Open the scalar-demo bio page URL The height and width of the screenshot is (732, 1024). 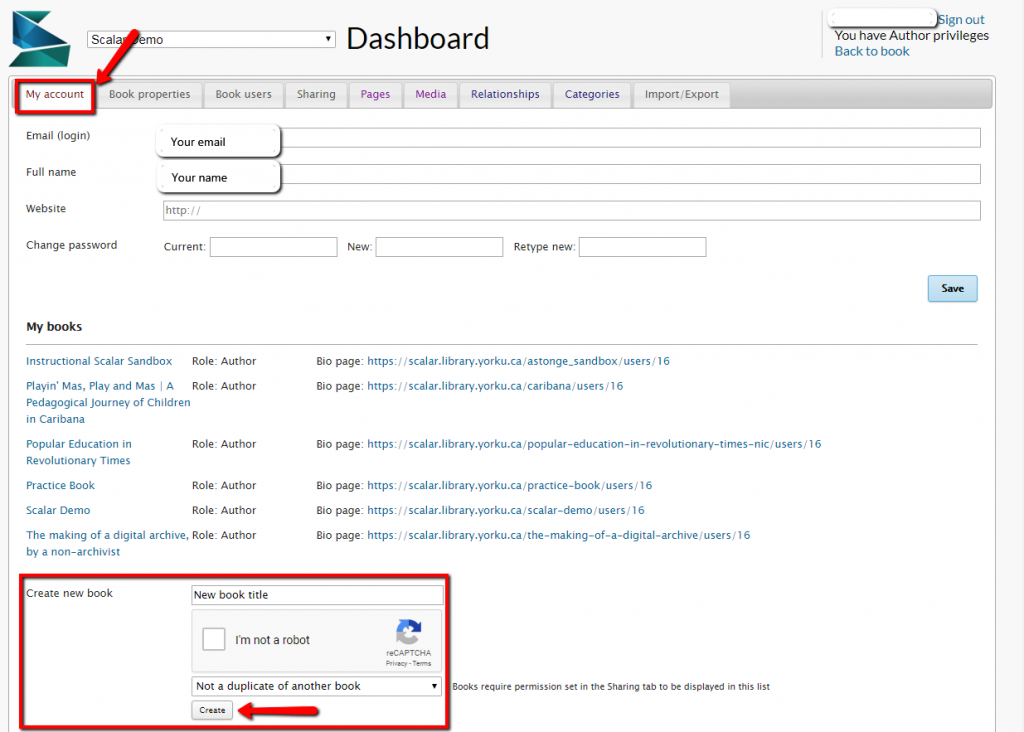coord(505,510)
